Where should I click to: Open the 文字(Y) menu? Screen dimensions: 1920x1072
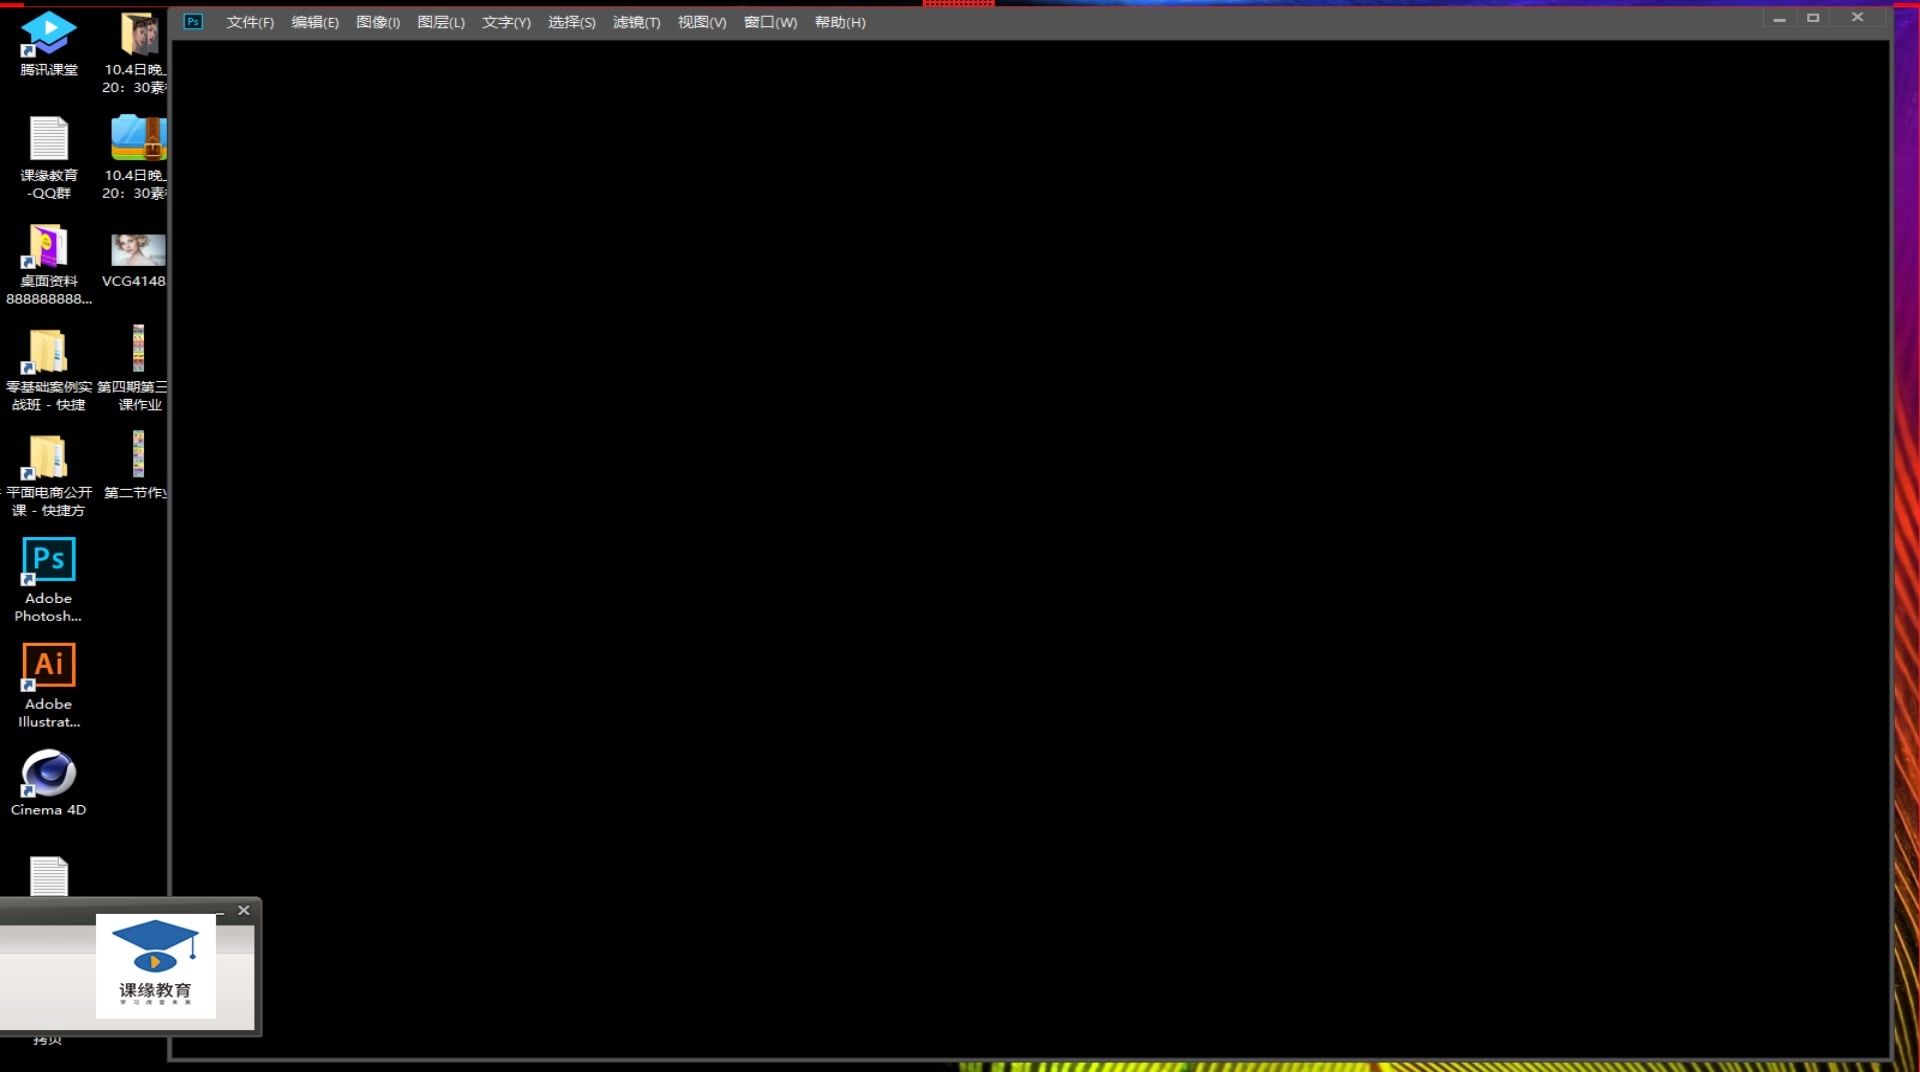click(506, 22)
